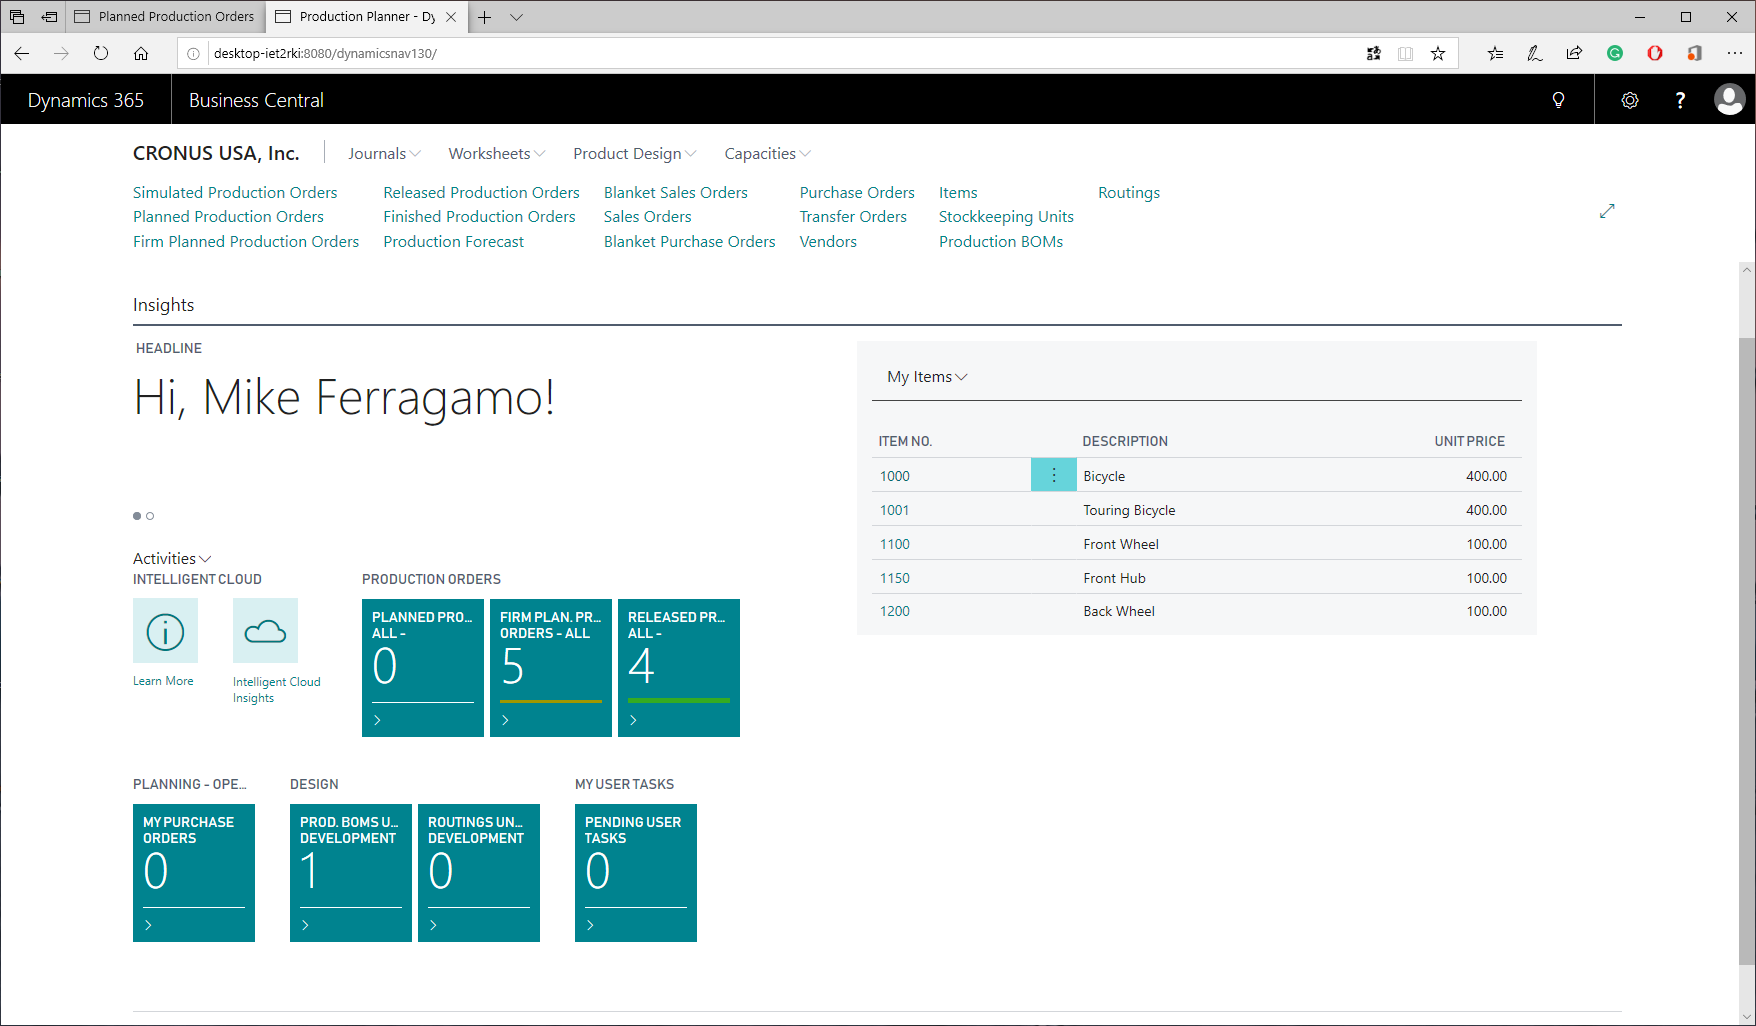Screen dimensions: 1756x1026
Task: Open the Help question mark
Action: point(1680,100)
